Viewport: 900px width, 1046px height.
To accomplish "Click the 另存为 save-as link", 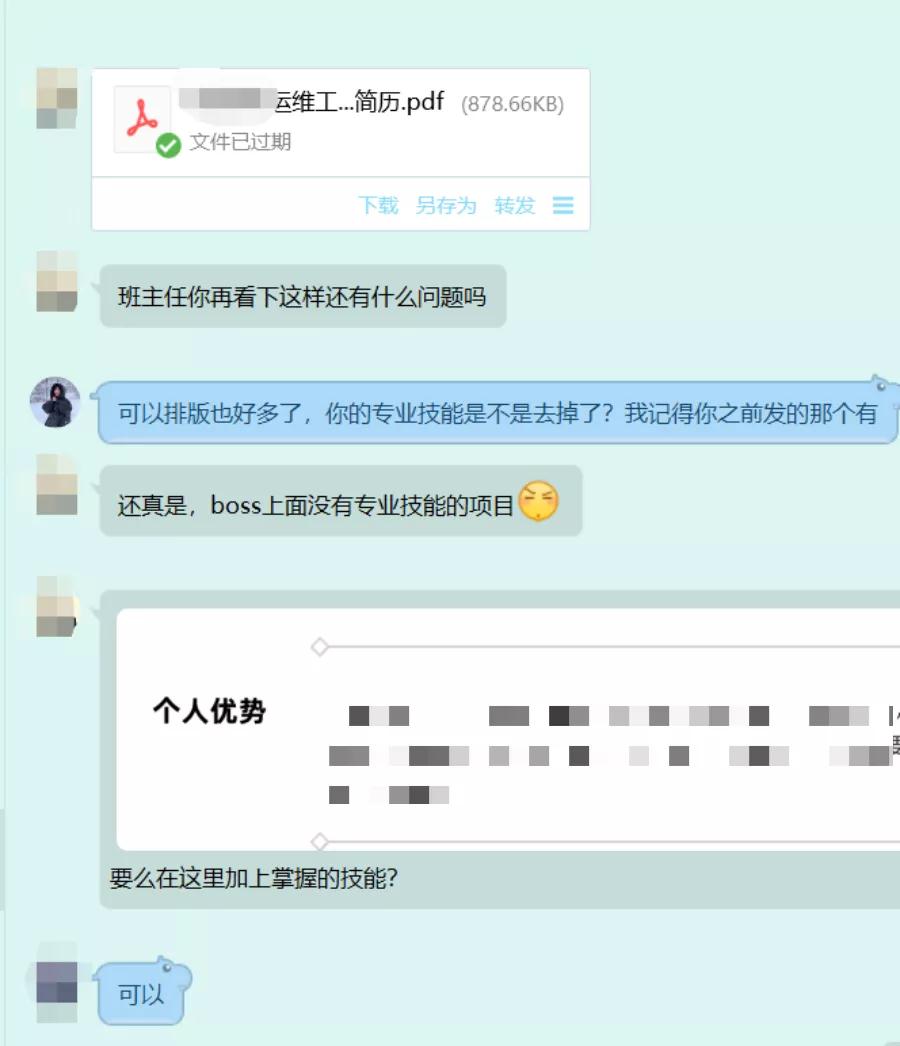I will 446,205.
